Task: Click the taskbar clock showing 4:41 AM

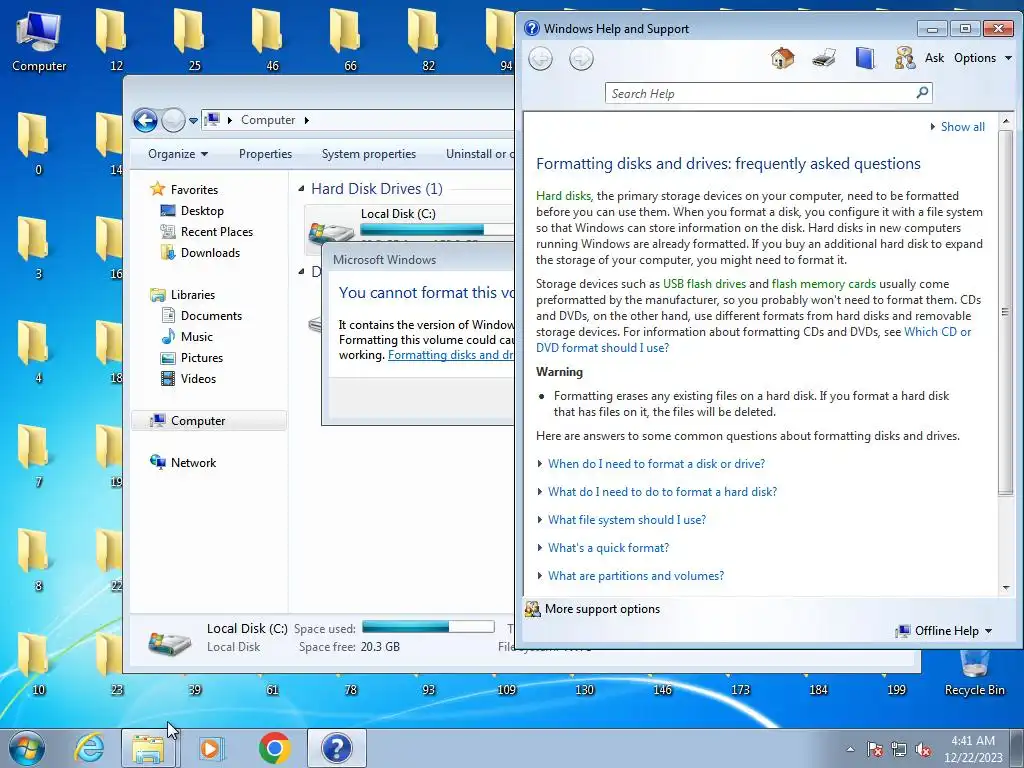Action: pos(973,748)
